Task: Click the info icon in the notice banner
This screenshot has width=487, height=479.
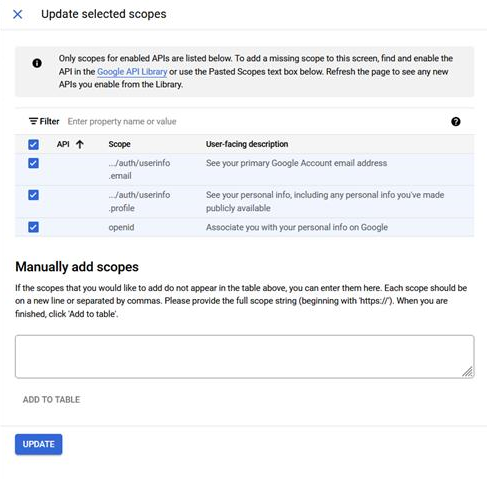Action: coord(37,63)
